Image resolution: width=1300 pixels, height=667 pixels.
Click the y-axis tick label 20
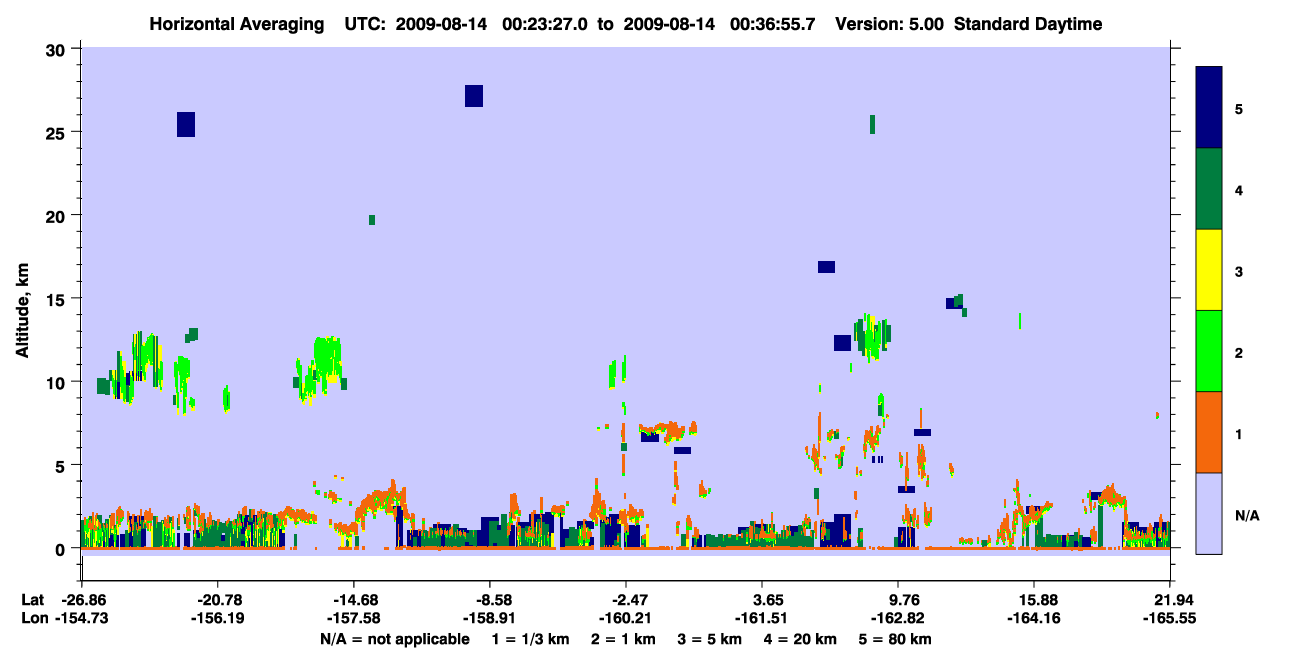click(x=57, y=216)
